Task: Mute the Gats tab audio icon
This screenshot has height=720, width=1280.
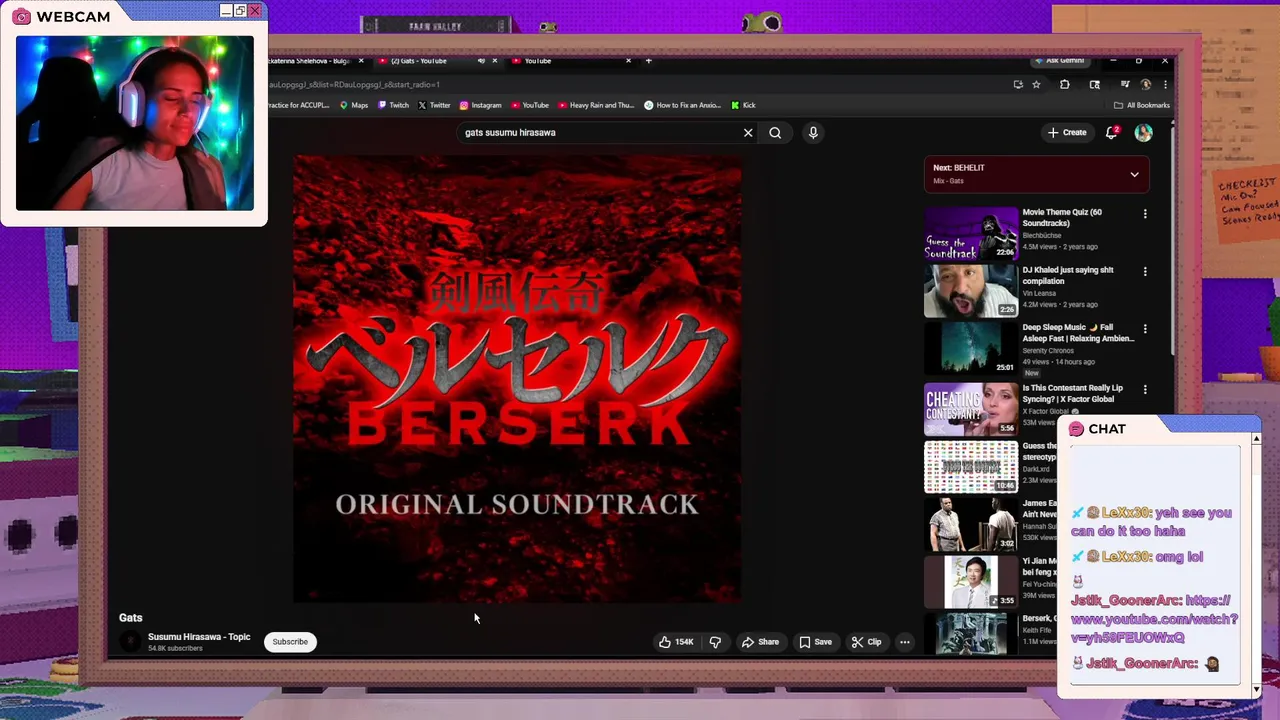Action: point(481,61)
